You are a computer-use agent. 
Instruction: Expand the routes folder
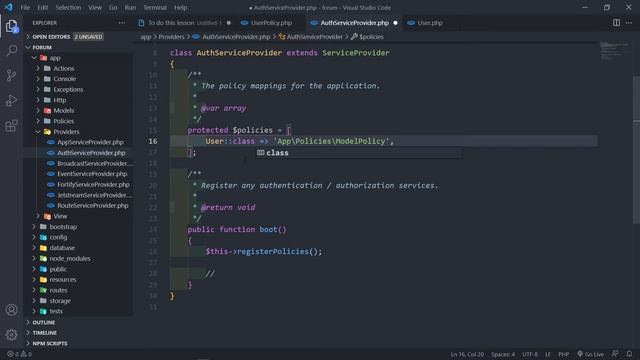point(58,290)
